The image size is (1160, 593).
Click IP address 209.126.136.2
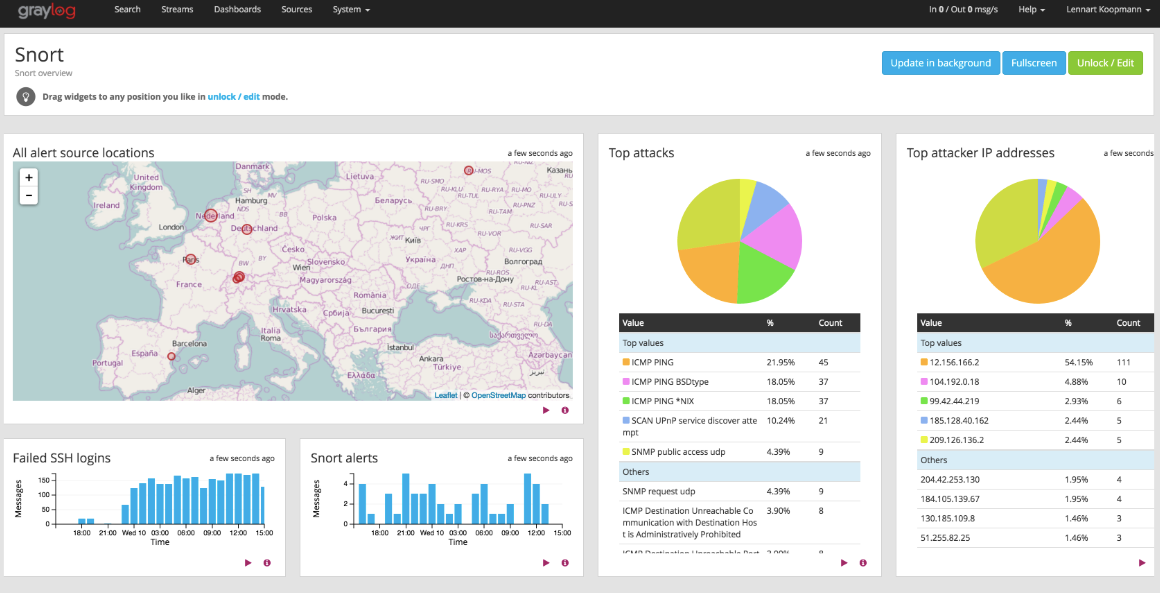957,439
